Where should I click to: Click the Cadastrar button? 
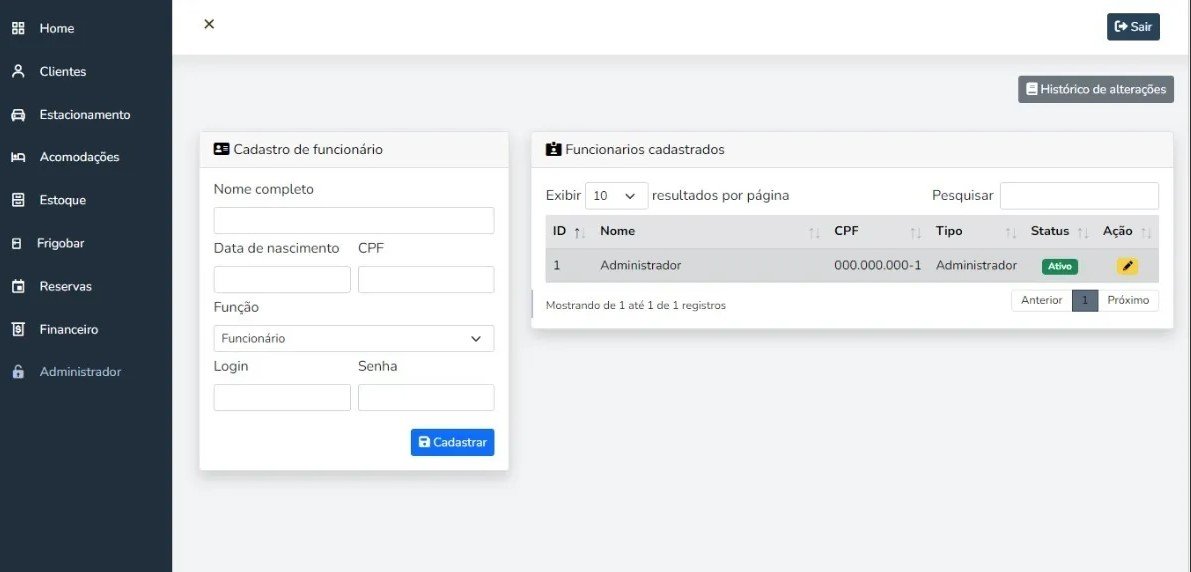(452, 442)
